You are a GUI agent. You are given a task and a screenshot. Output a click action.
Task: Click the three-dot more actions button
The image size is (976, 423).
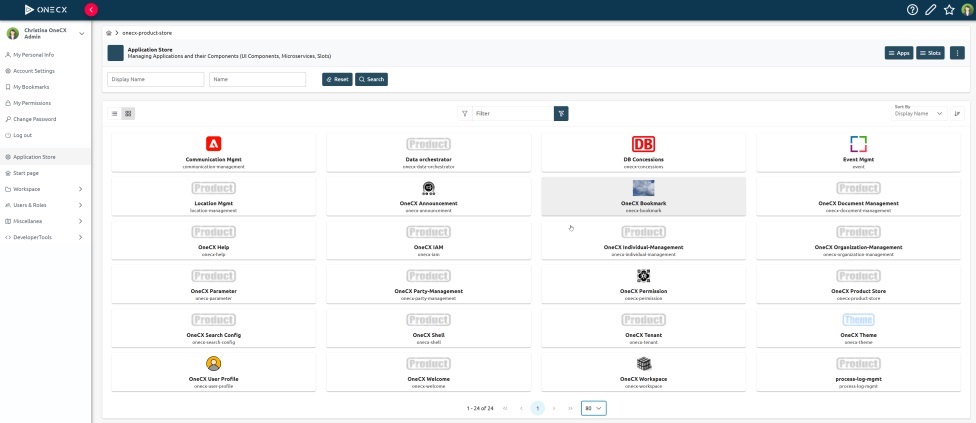point(957,53)
